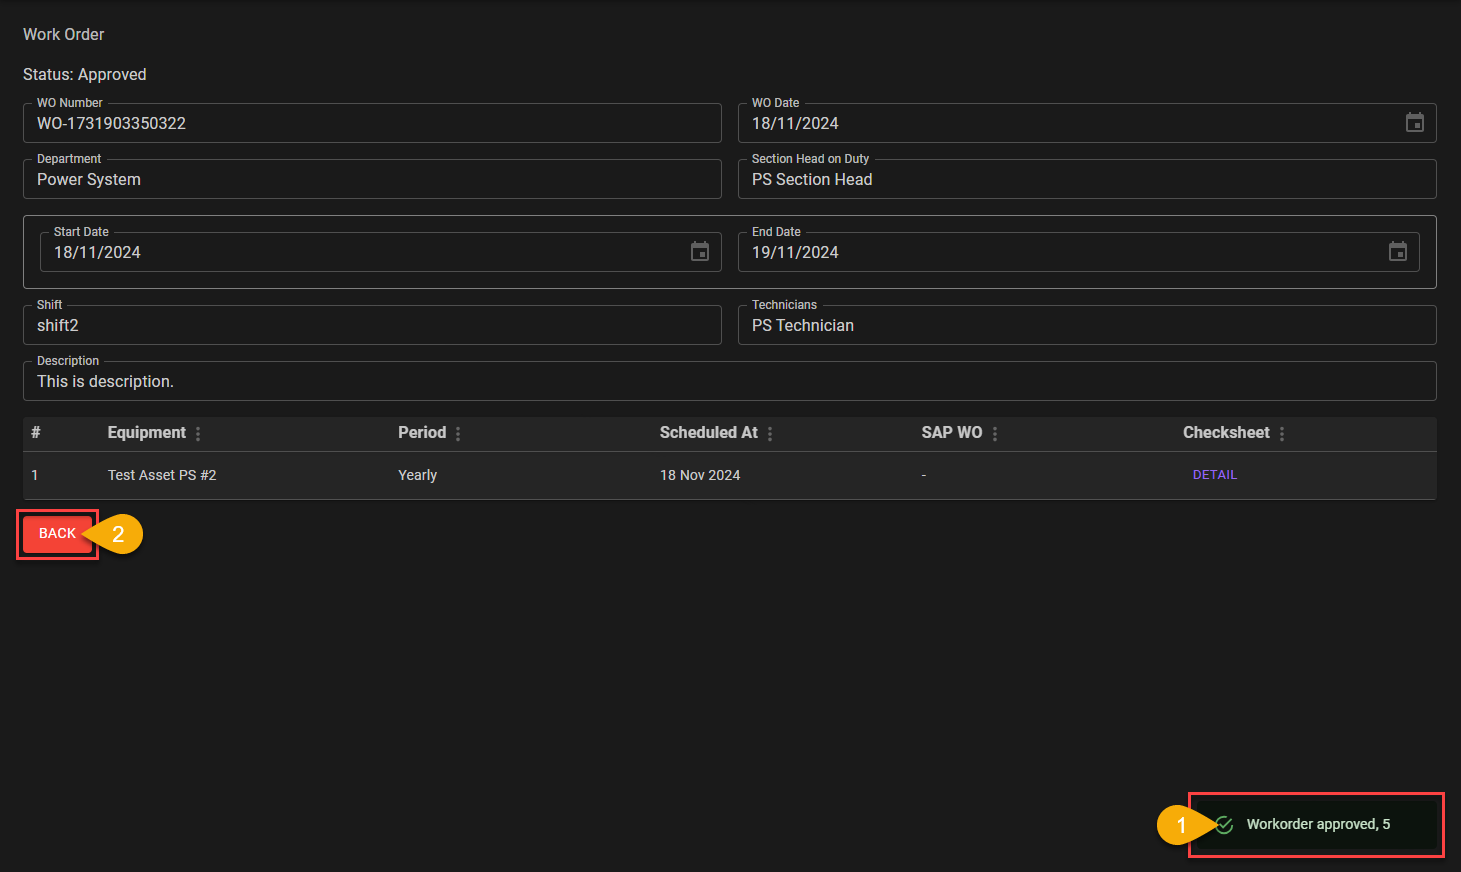
Task: Open Equipment column options menu
Action: (198, 433)
